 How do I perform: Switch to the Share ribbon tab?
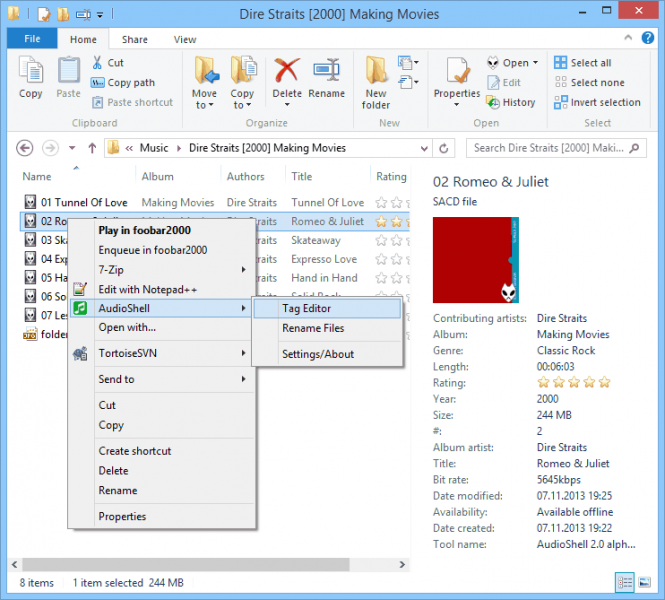[134, 39]
